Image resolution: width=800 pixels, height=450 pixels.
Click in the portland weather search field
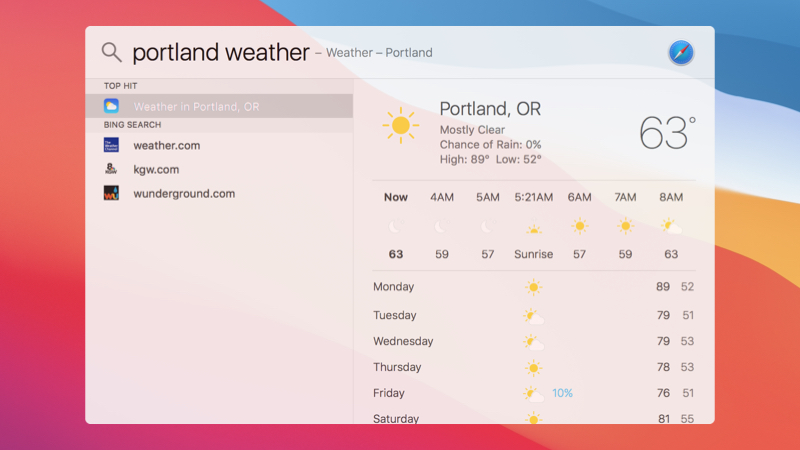(x=220, y=52)
